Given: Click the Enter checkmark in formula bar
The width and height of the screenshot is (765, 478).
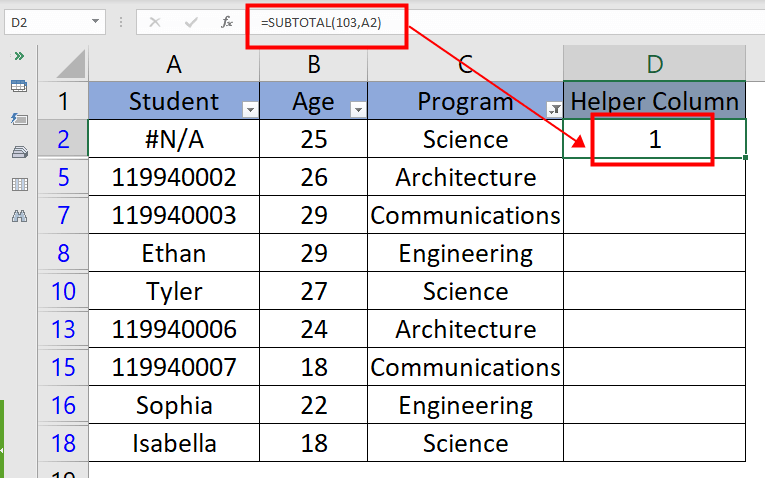Looking at the screenshot, I should [x=190, y=21].
